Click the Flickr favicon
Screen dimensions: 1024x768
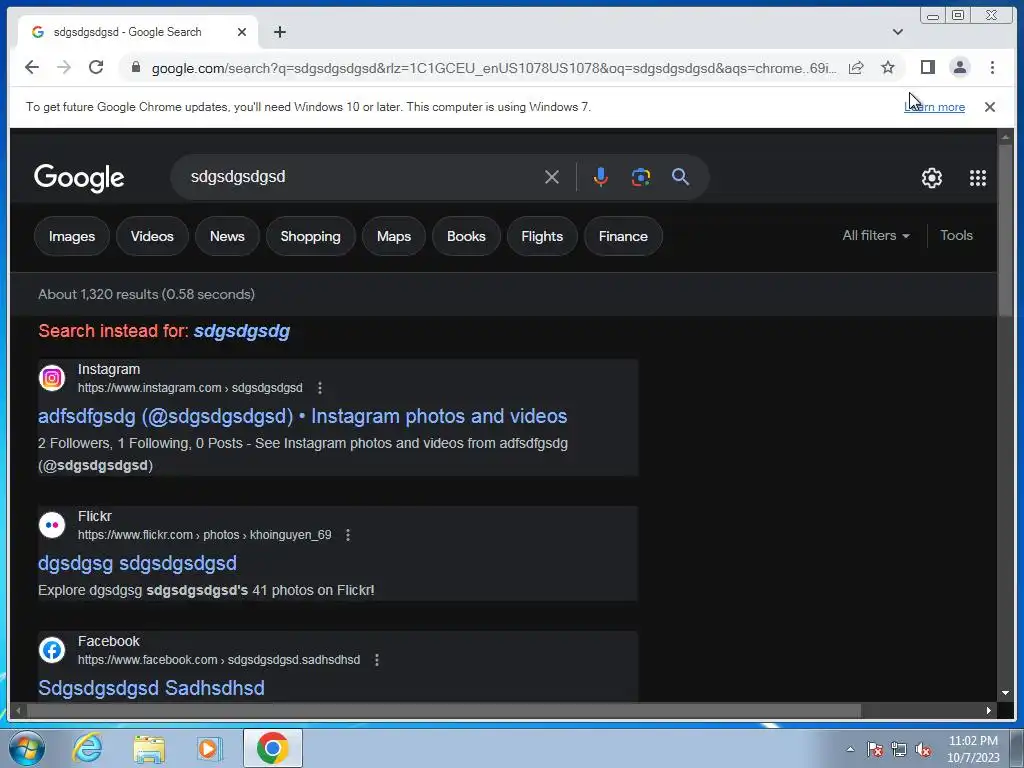(x=52, y=525)
